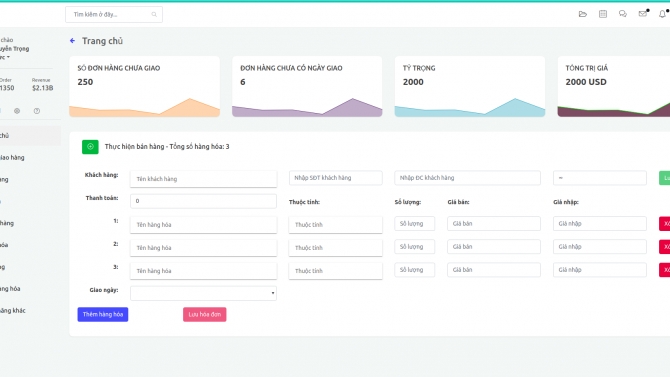Open the notifications bell icon

[x=662, y=14]
